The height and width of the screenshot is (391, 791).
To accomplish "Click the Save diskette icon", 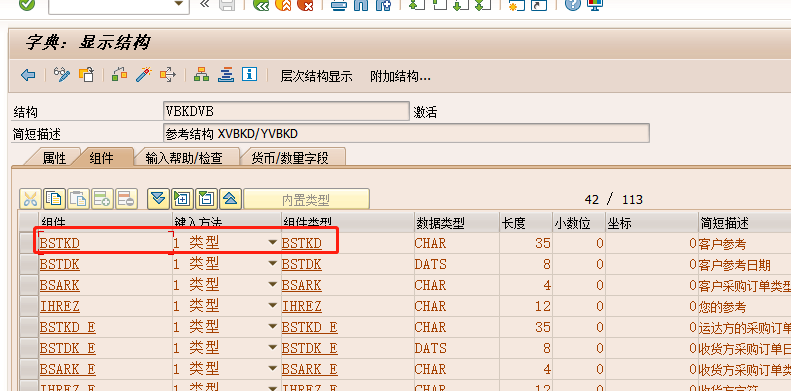I will [228, 5].
